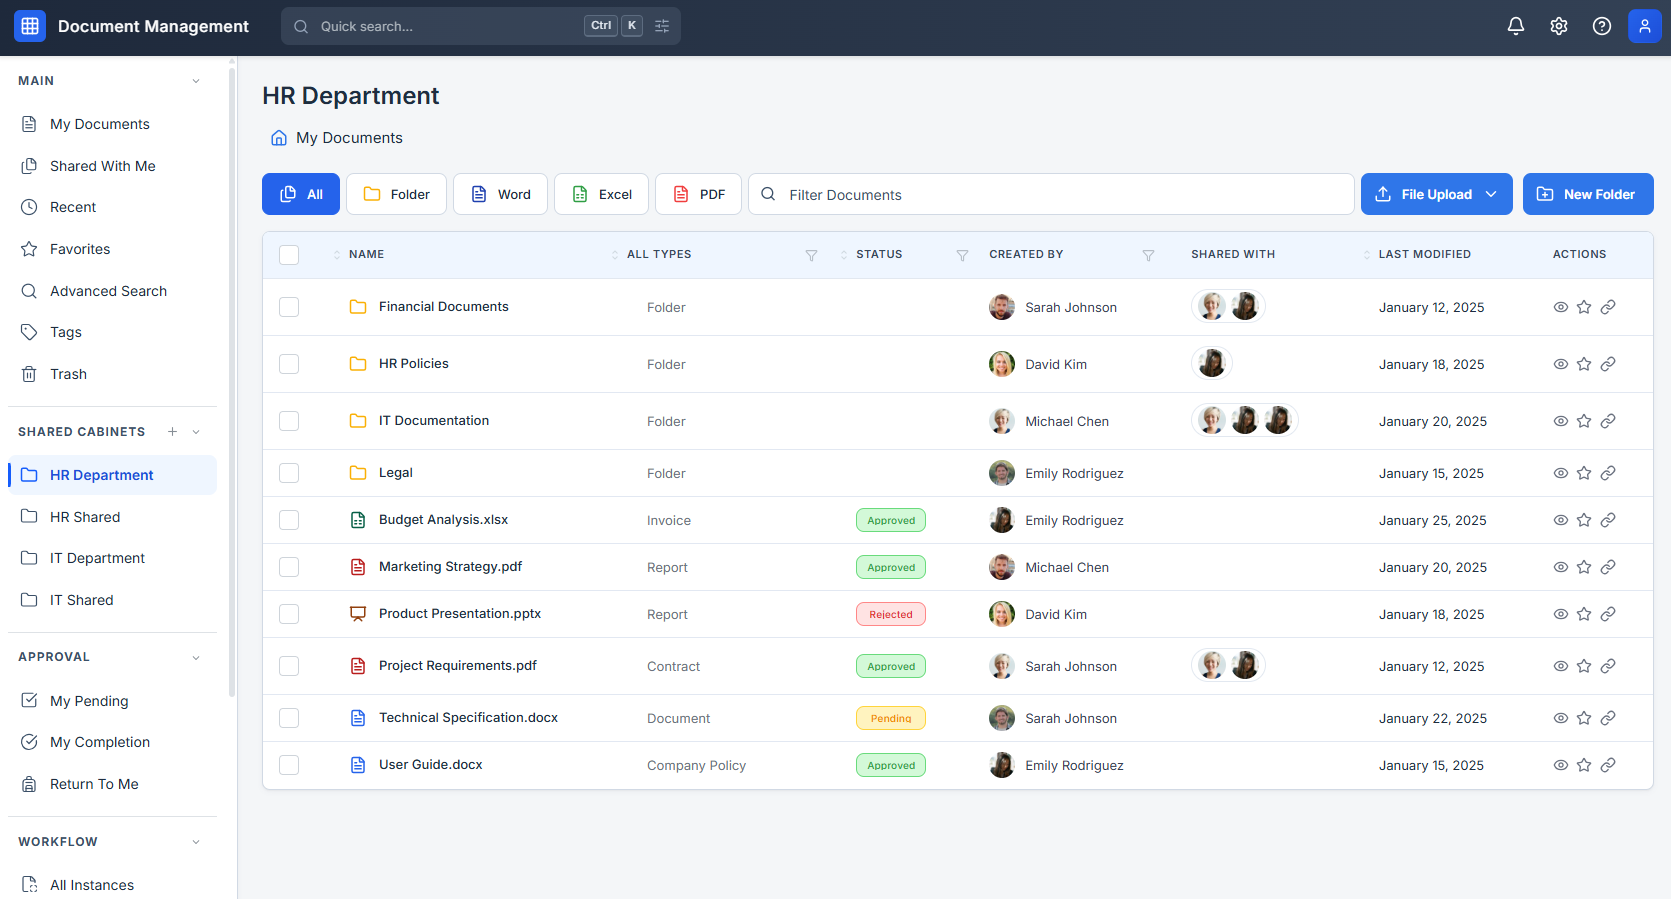Star Product Presentation.pptx
The width and height of the screenshot is (1671, 899).
1584,614
